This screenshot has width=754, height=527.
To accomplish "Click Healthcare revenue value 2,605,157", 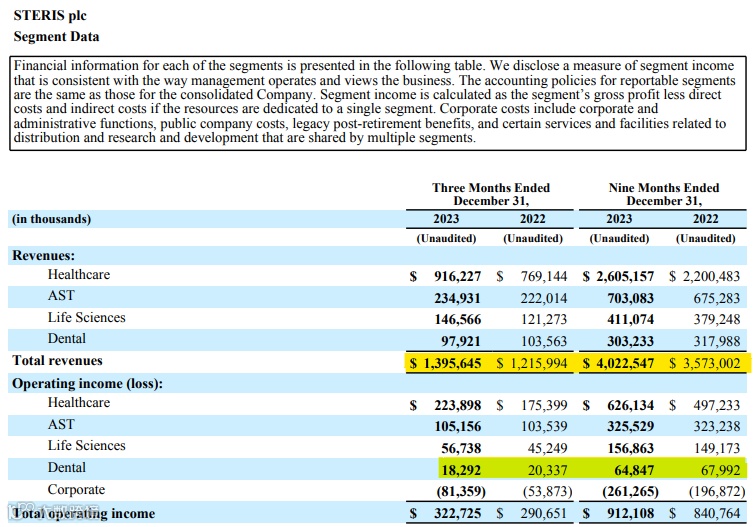I will click(x=625, y=276).
